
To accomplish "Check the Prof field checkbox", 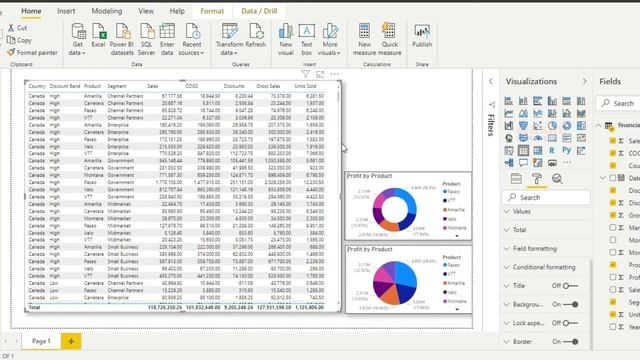I will (613, 277).
